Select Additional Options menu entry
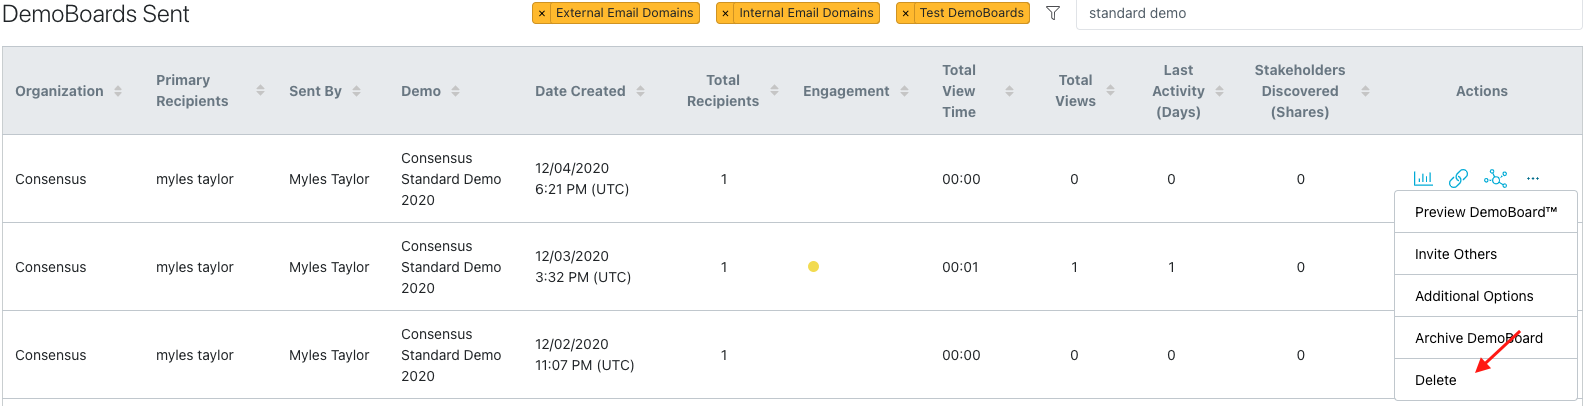Image resolution: width=1591 pixels, height=406 pixels. tap(1473, 296)
